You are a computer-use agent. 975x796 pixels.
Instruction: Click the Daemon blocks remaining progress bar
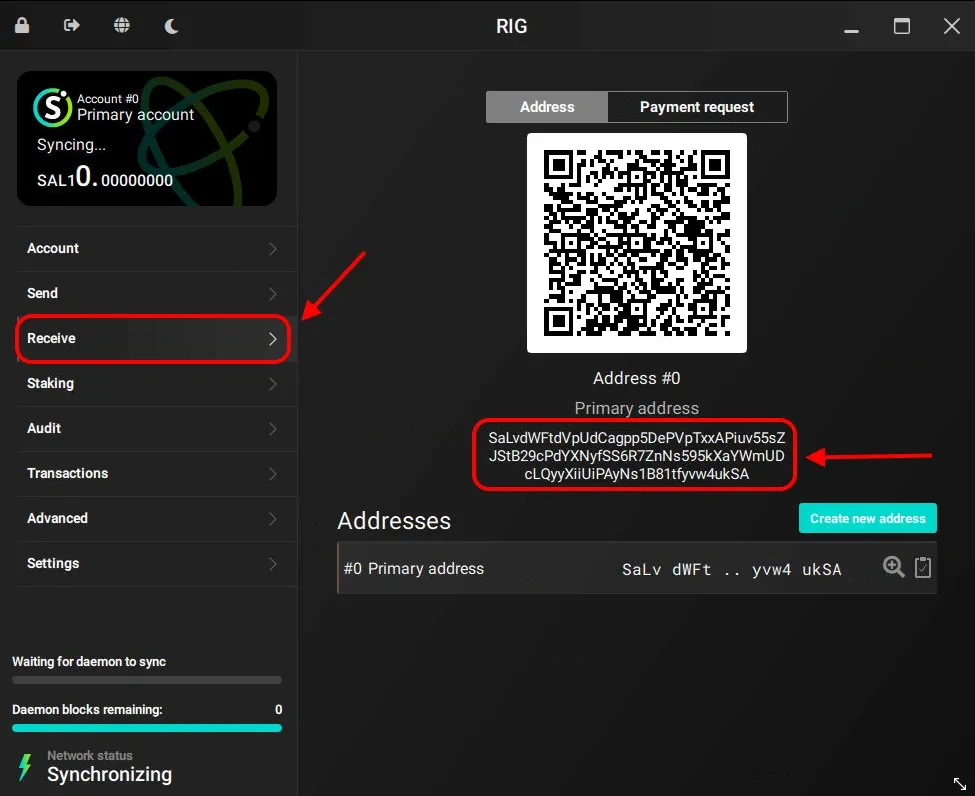pos(147,728)
